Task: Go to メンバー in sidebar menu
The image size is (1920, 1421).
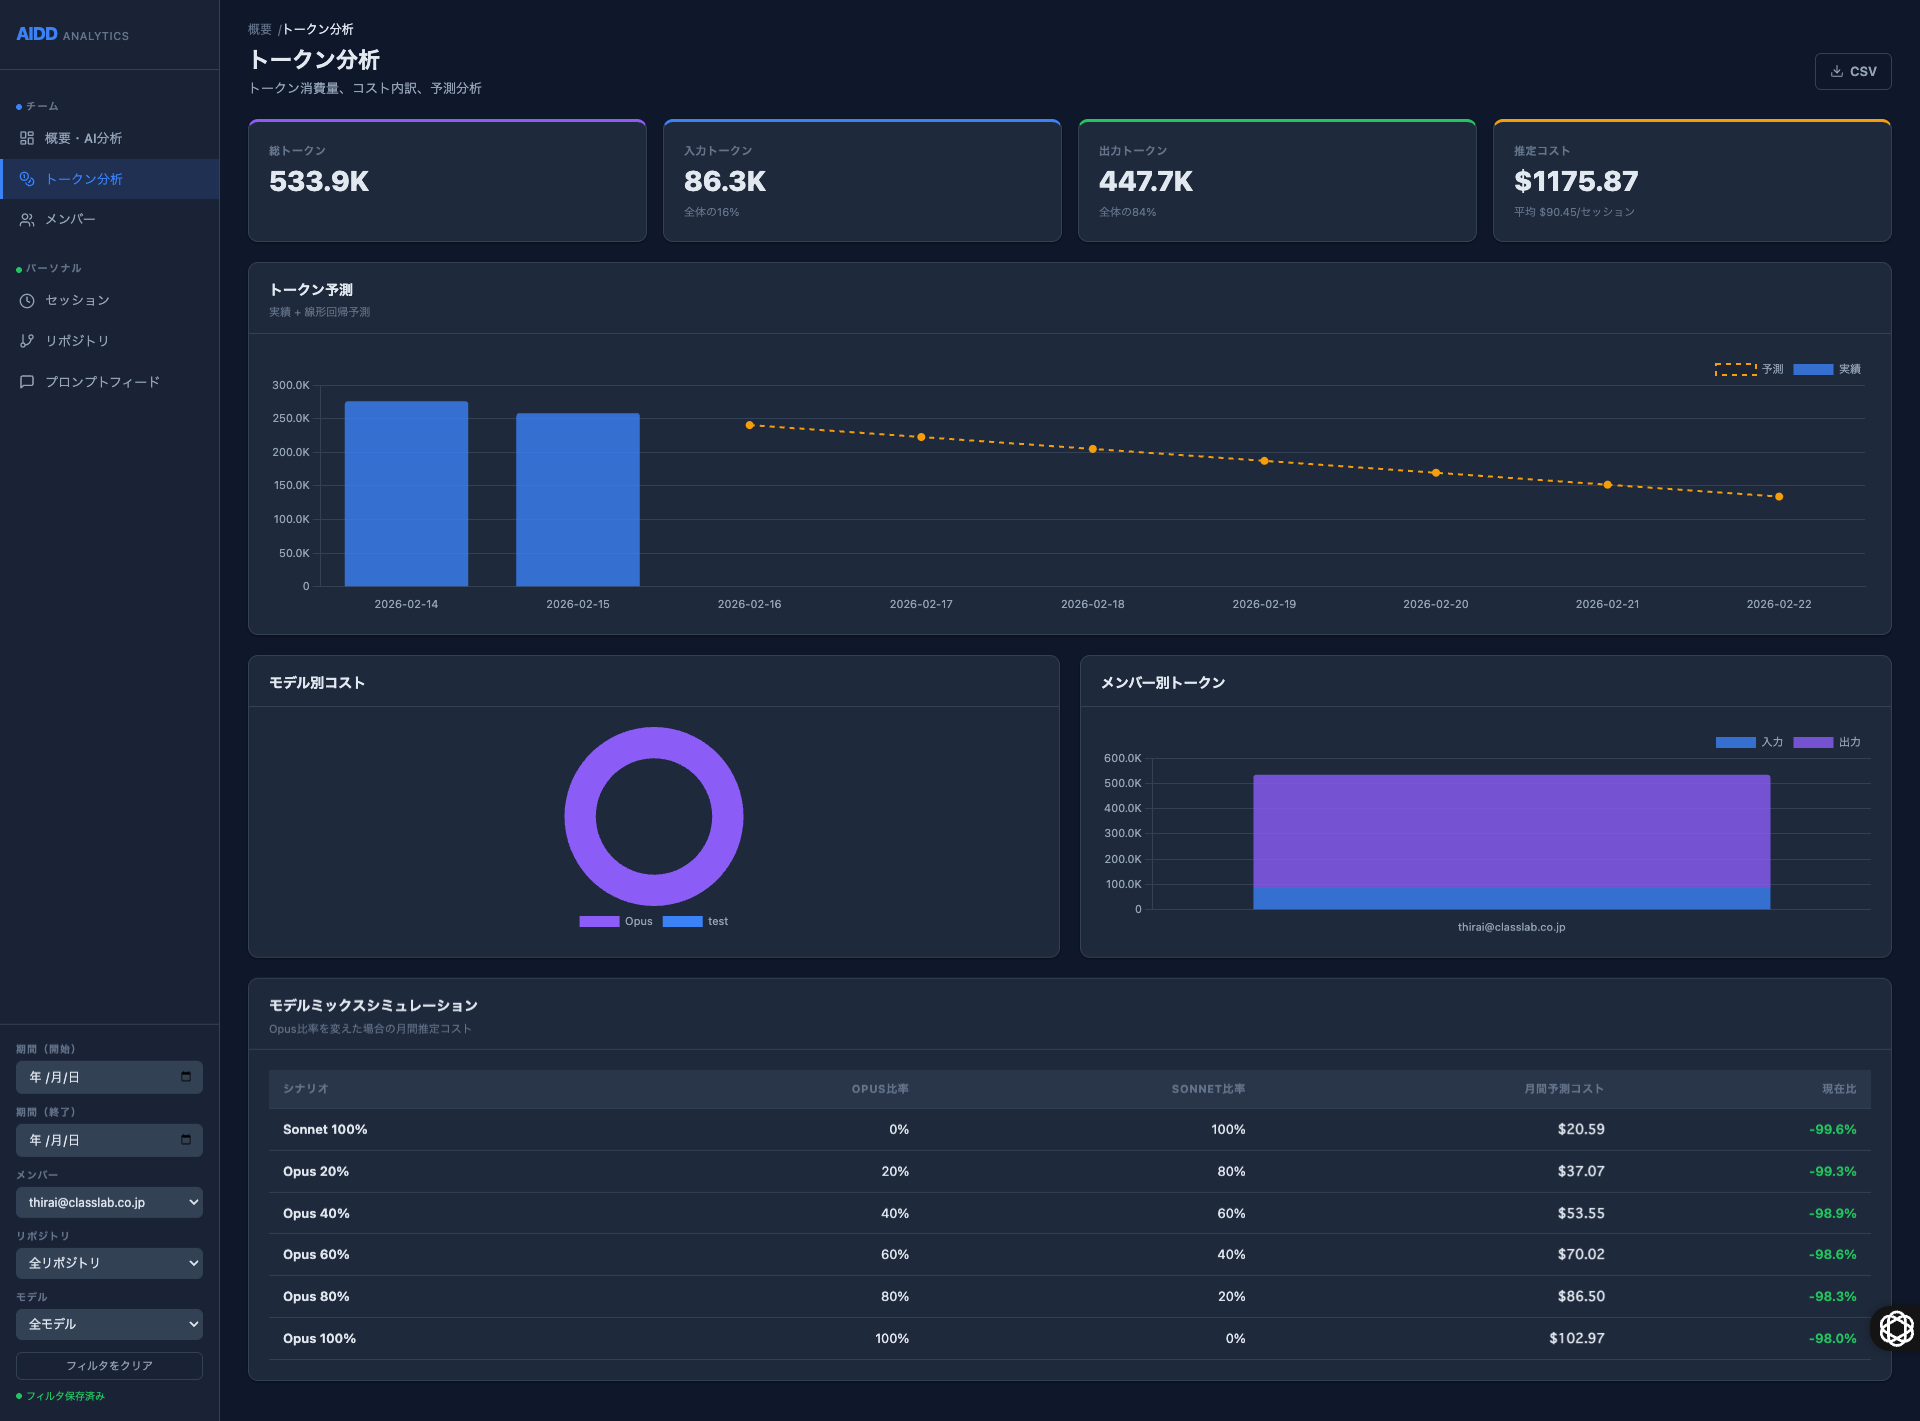Action: pos(70,220)
